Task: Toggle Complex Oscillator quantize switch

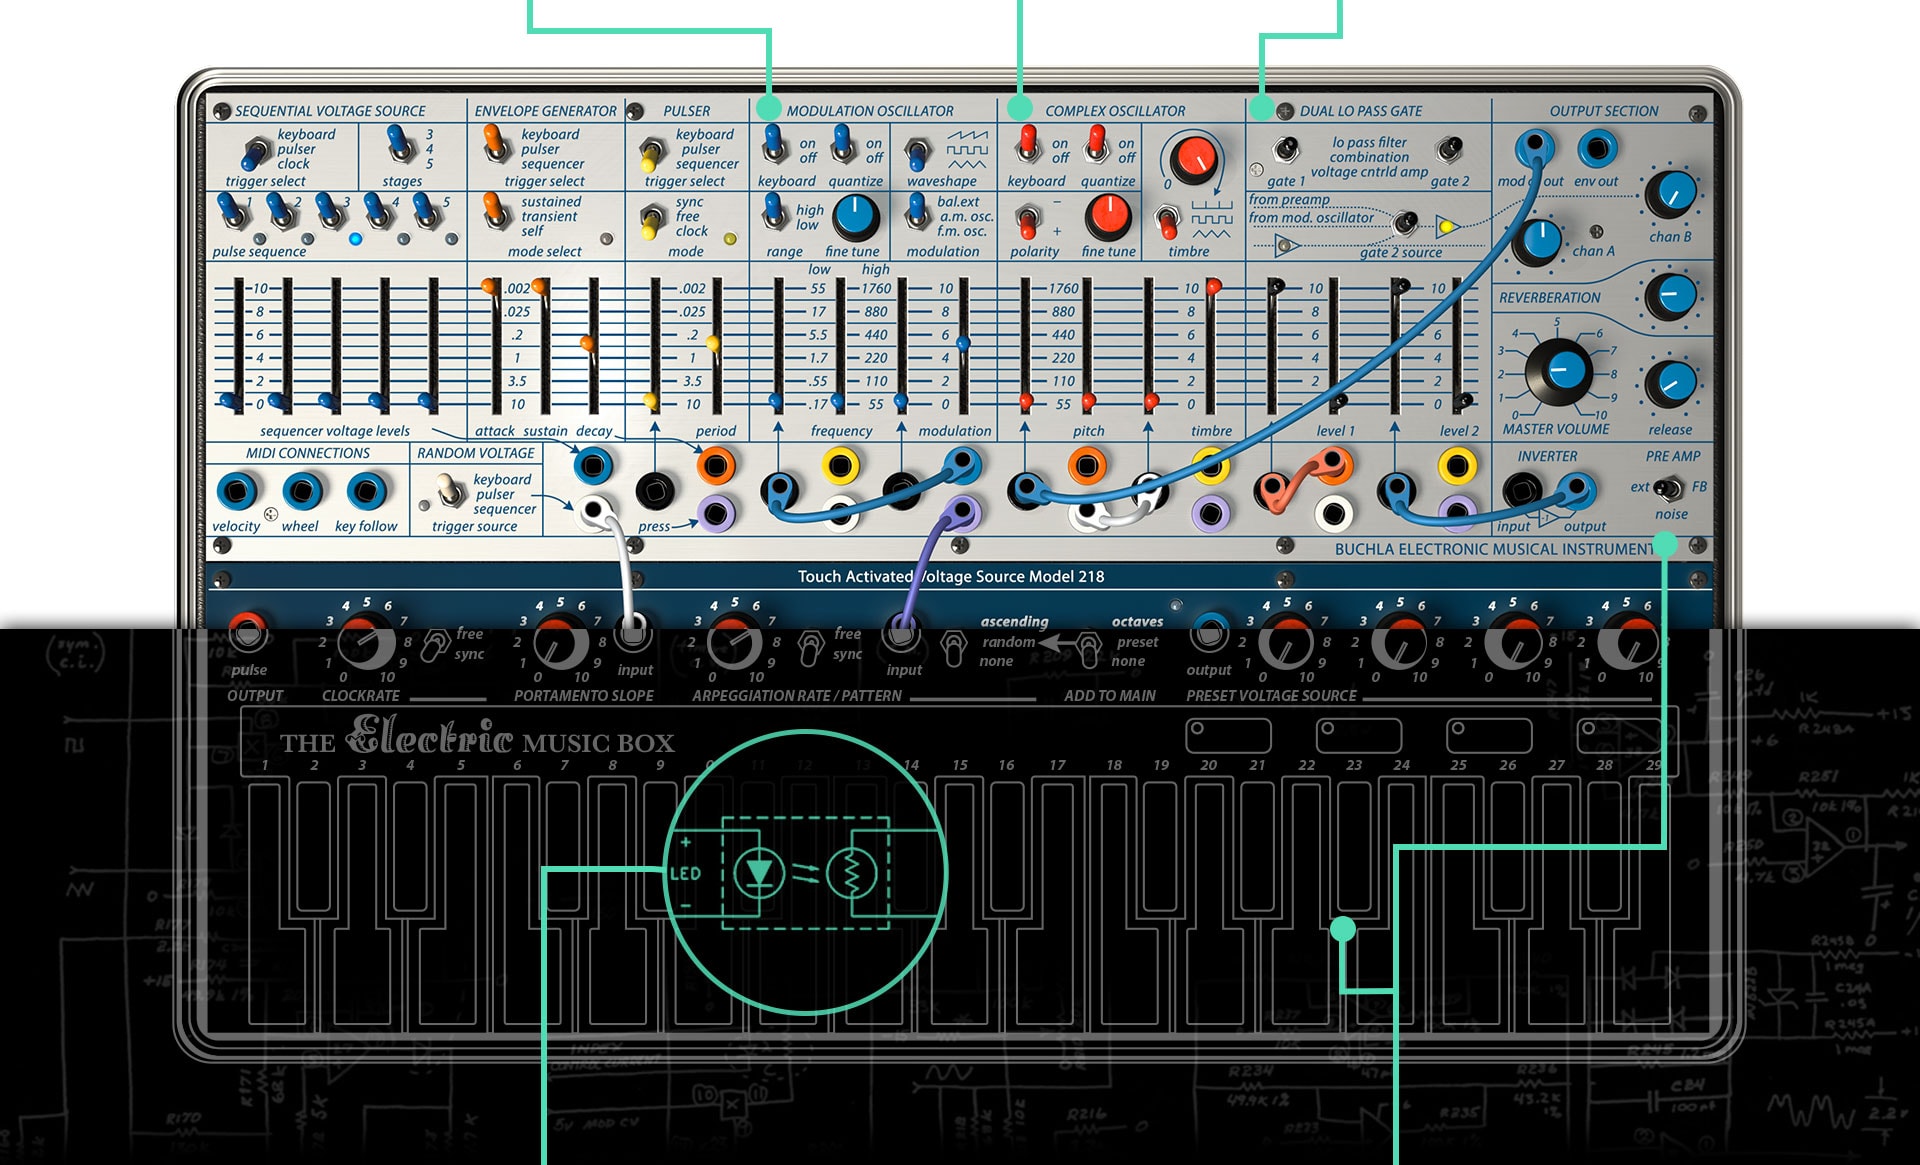Action: click(1097, 145)
